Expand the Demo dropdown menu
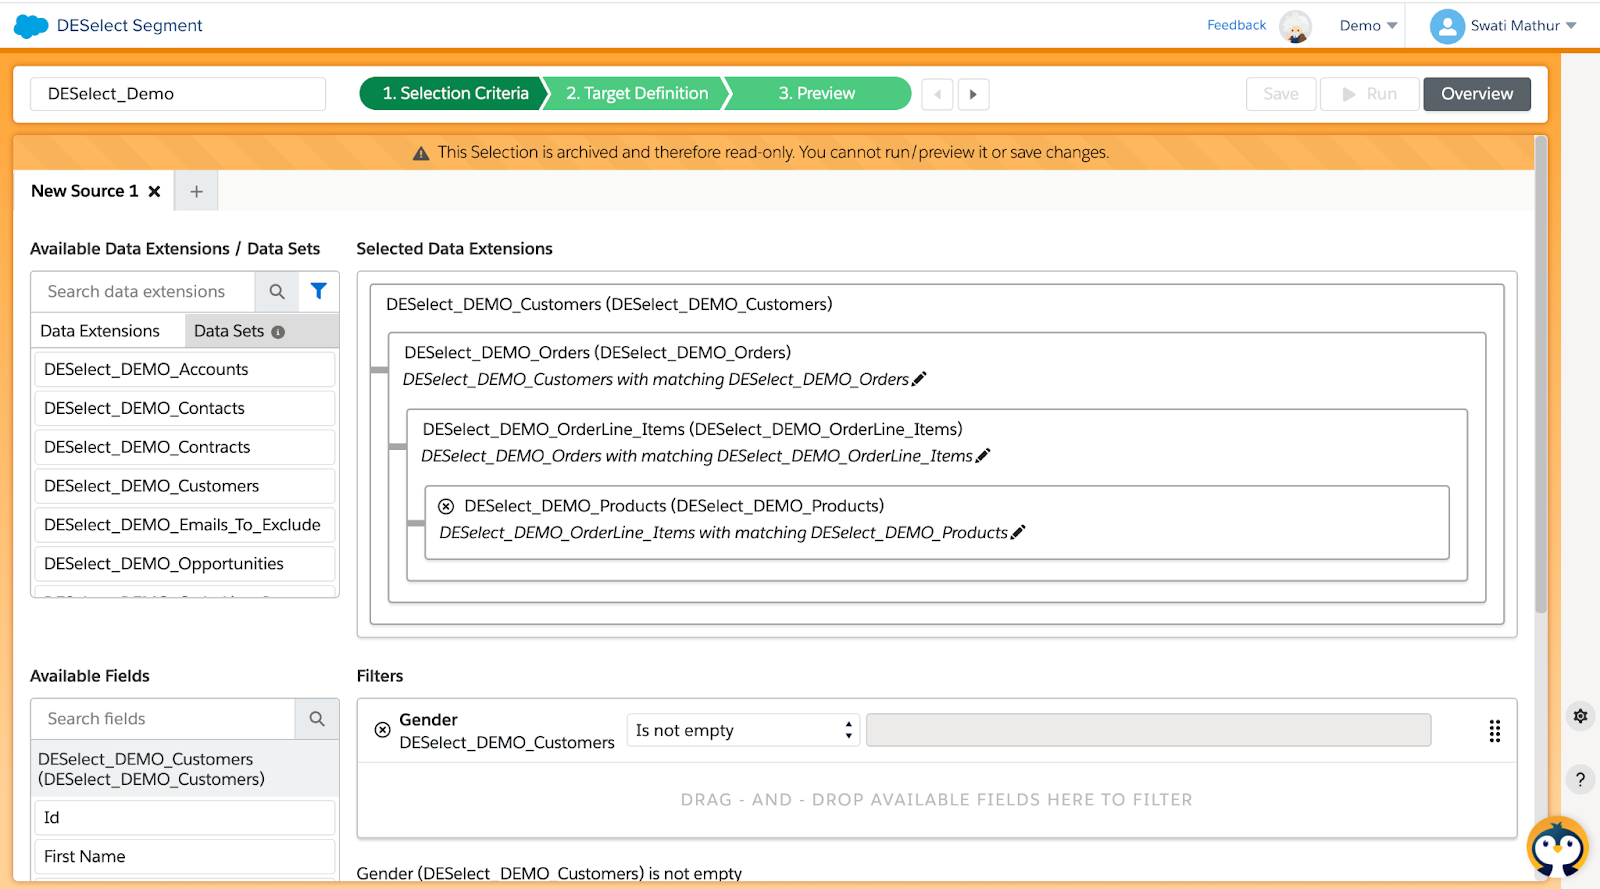1600x889 pixels. pos(1368,26)
